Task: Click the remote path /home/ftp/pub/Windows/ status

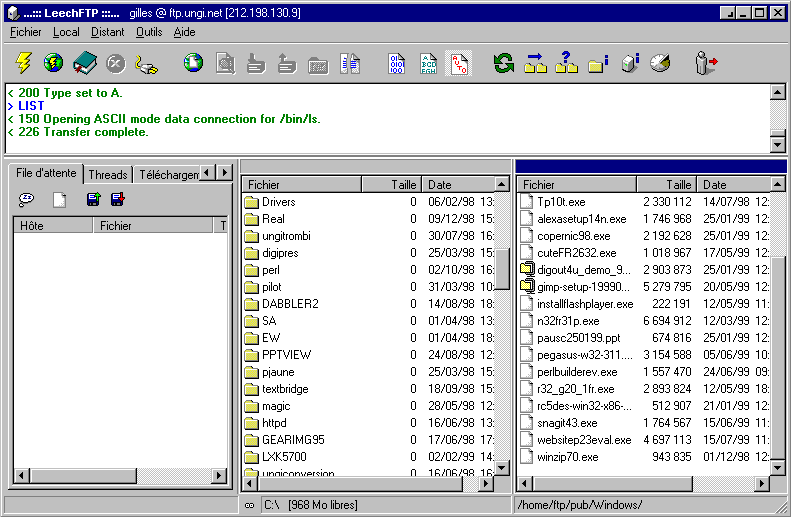Action: pyautogui.click(x=580, y=505)
